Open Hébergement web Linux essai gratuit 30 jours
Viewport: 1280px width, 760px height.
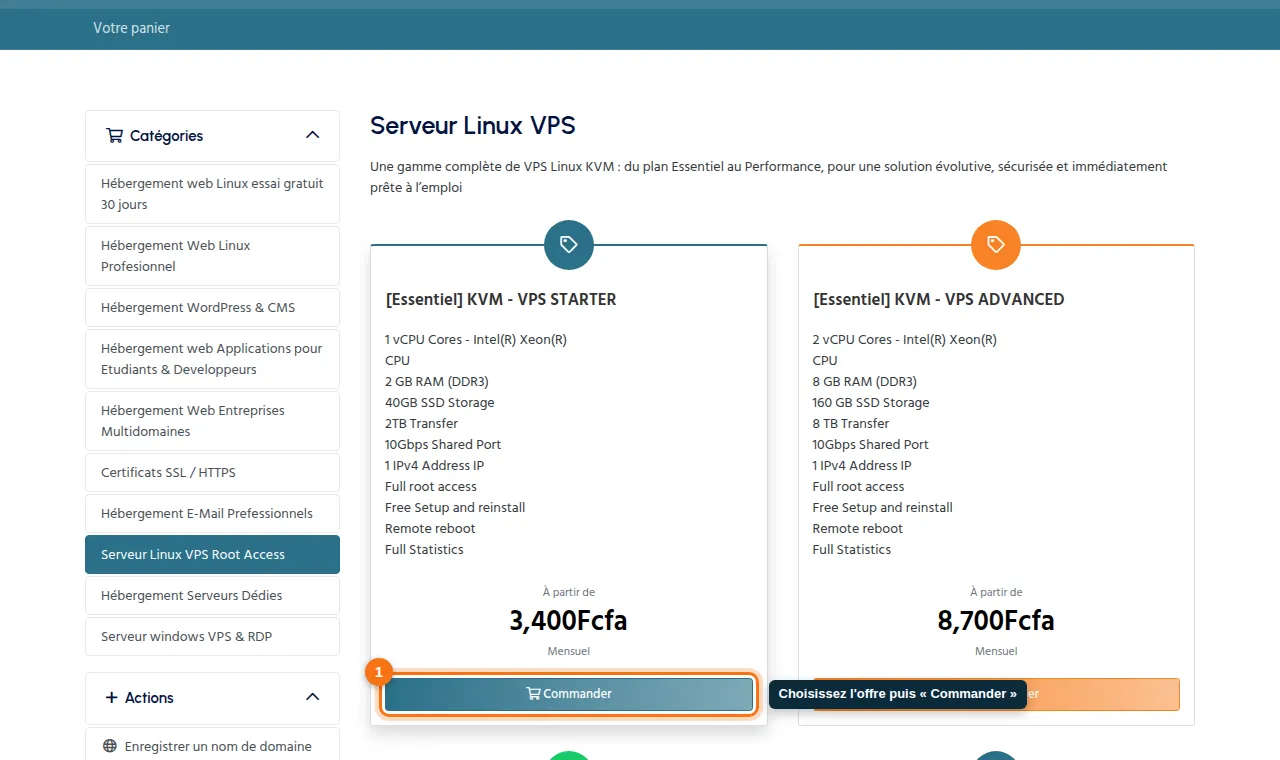point(212,194)
